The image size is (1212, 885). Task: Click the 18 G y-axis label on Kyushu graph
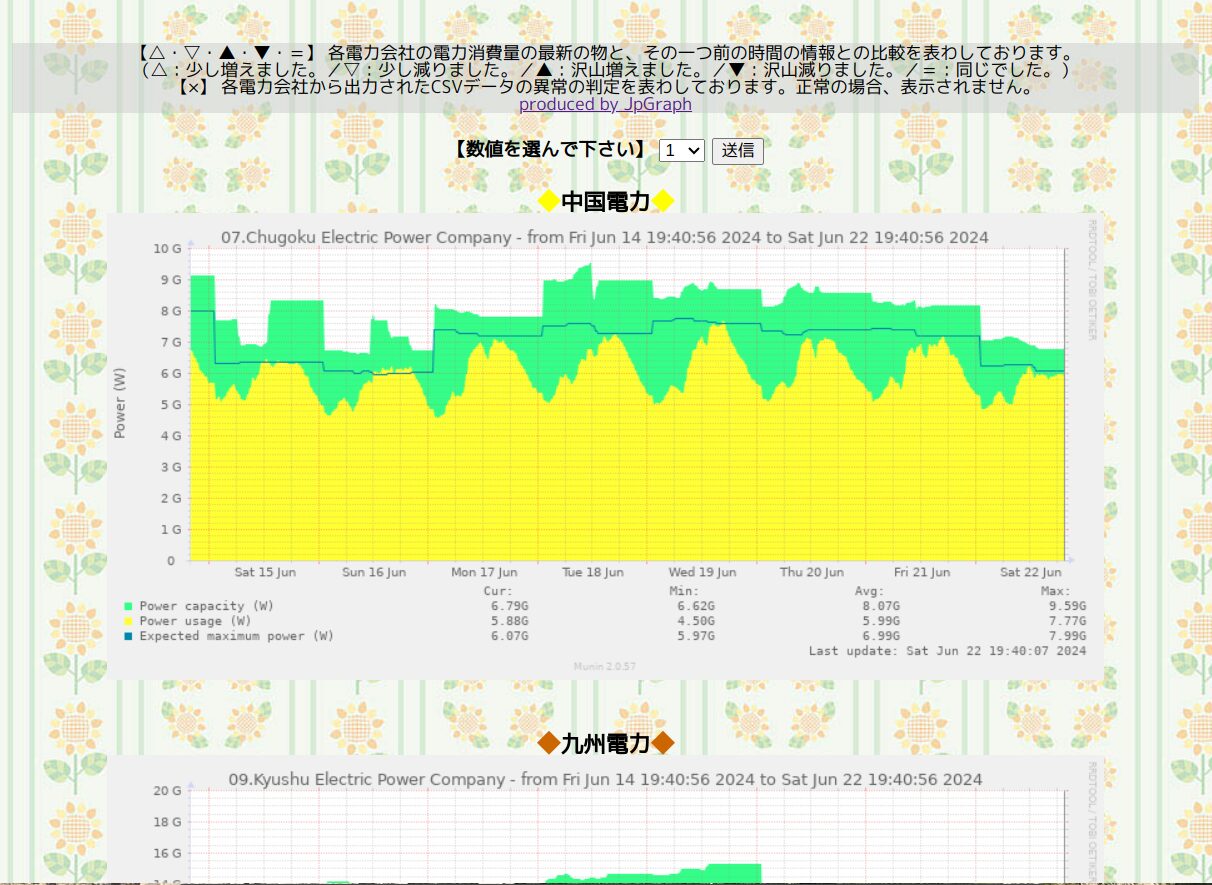coord(166,822)
